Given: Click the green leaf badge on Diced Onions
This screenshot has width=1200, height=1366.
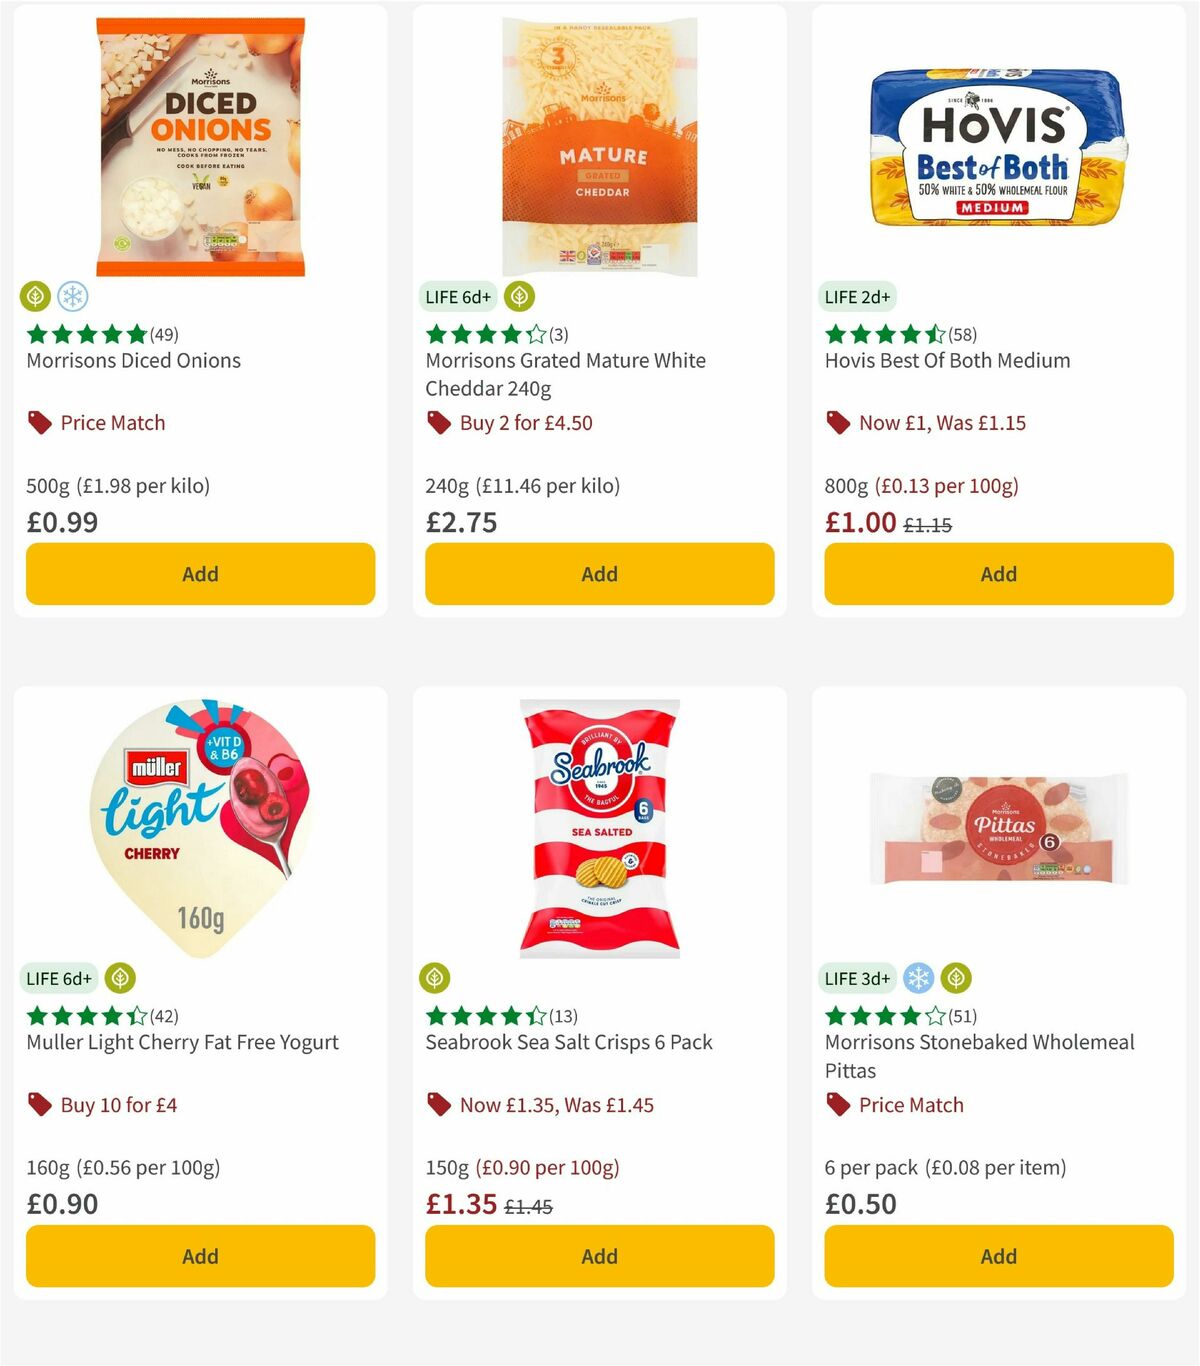Looking at the screenshot, I should click(35, 296).
